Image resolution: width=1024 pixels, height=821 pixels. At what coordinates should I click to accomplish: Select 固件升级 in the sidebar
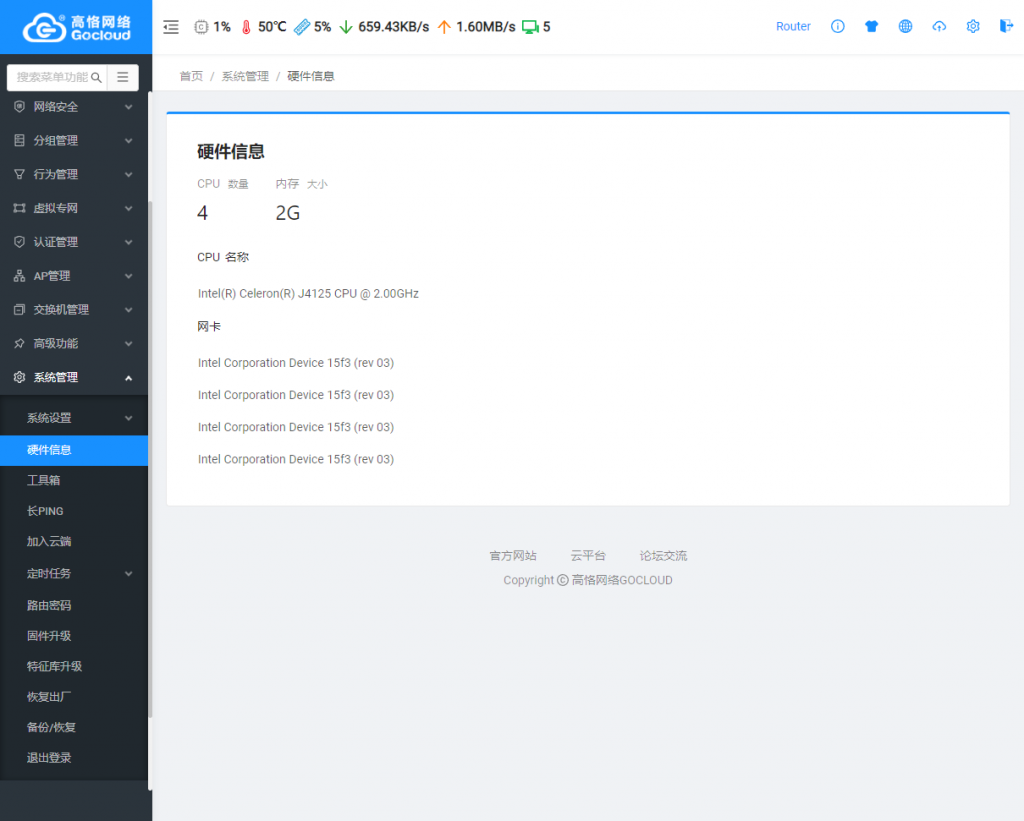click(x=49, y=636)
